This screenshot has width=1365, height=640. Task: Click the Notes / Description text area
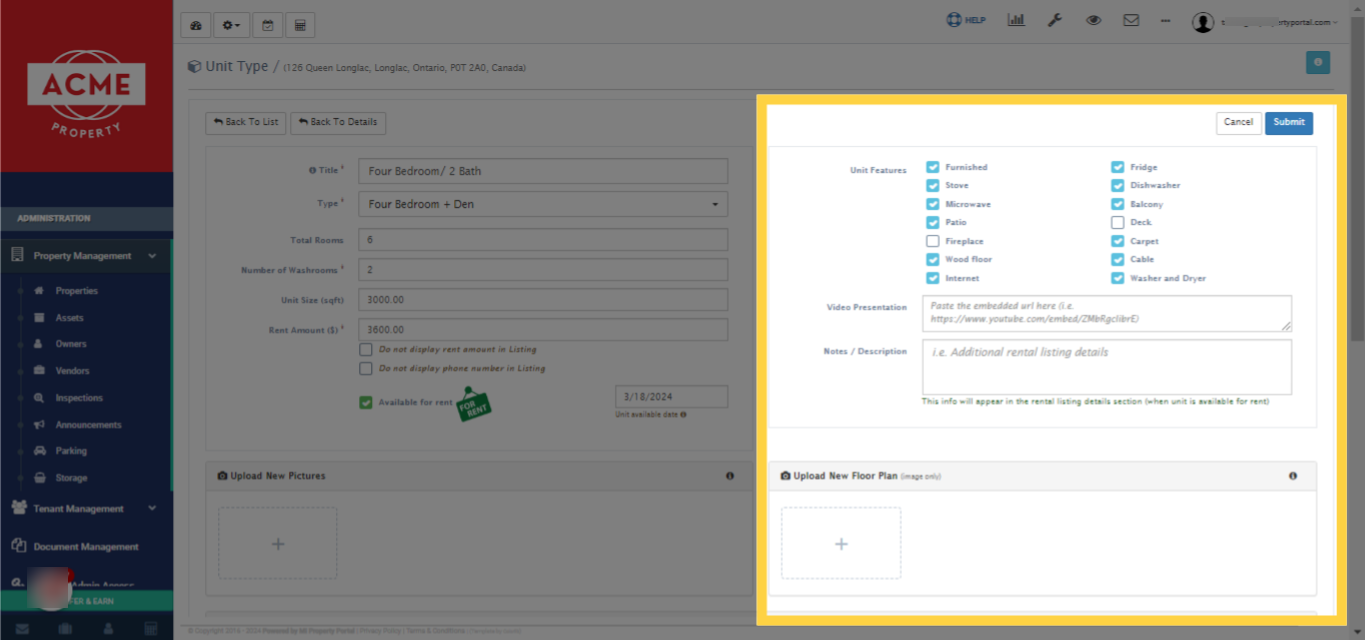click(x=1107, y=367)
